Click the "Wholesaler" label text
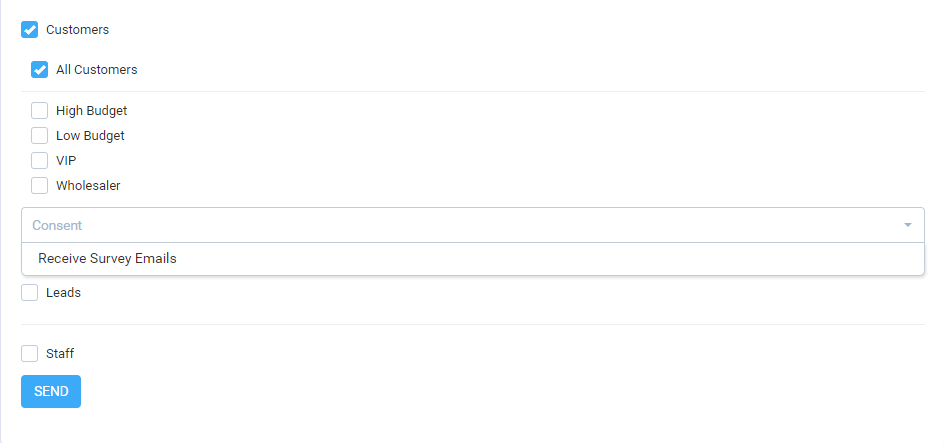This screenshot has width=944, height=443. click(x=88, y=185)
